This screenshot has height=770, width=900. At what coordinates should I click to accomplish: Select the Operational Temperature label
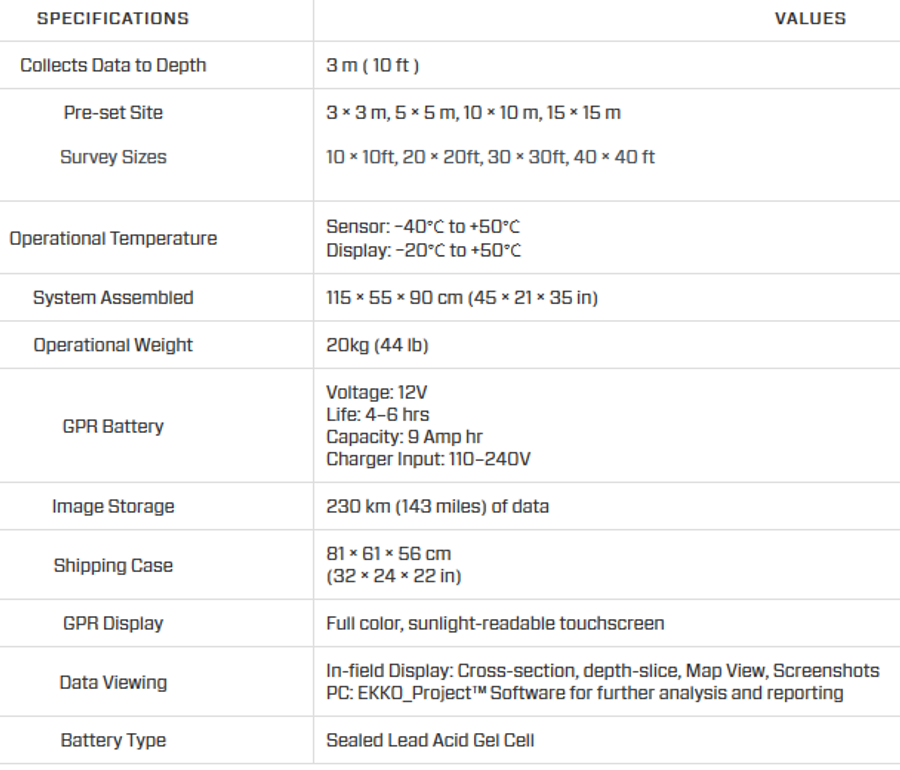(x=113, y=239)
